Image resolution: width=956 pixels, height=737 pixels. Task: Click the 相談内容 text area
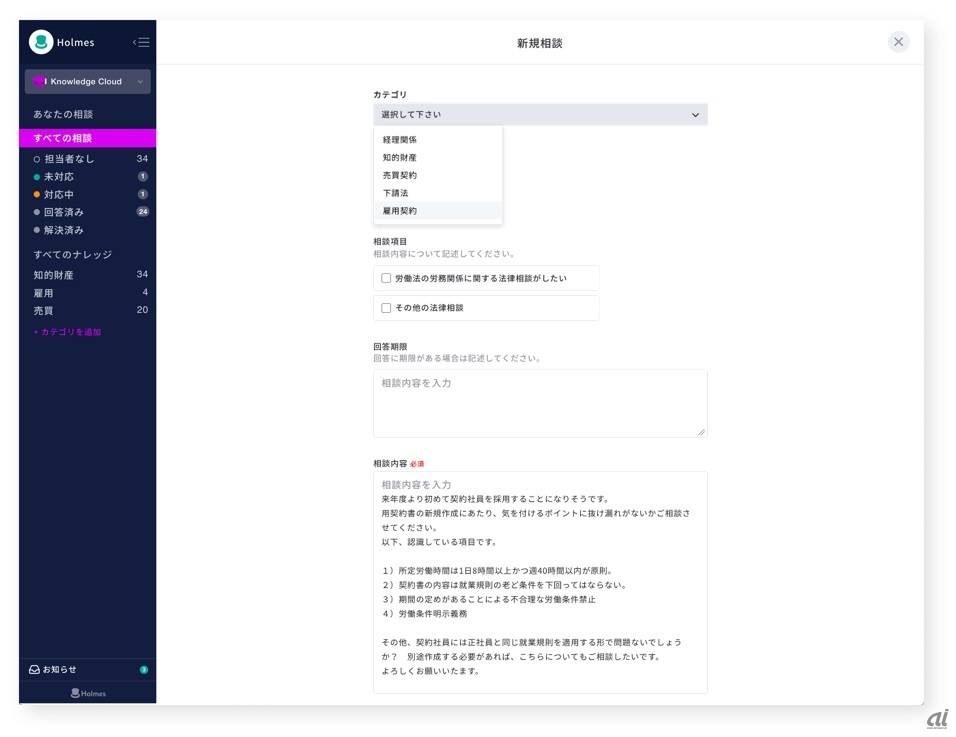(x=540, y=582)
